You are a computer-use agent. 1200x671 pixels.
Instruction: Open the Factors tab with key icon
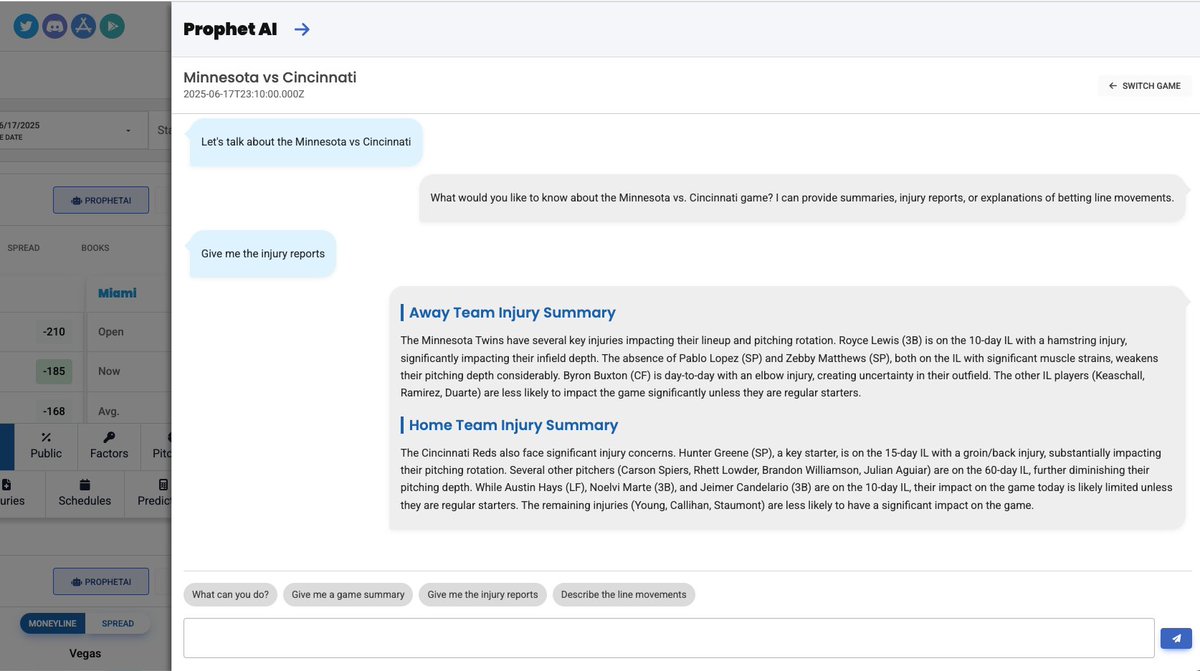(x=109, y=446)
